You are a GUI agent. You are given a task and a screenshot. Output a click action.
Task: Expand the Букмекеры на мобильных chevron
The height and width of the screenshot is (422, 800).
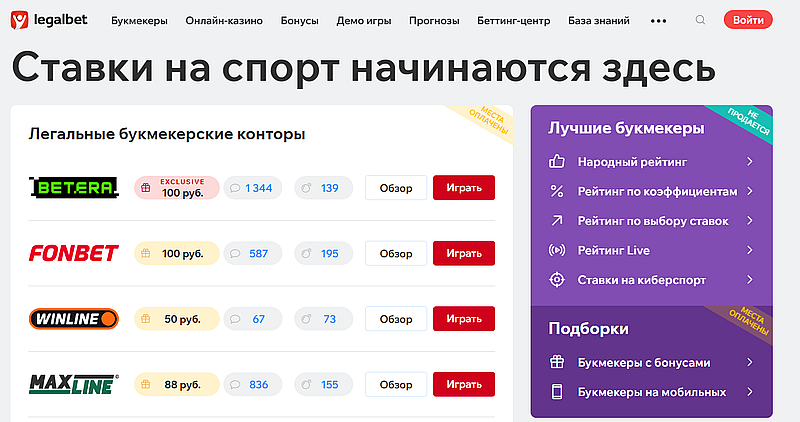coord(749,392)
